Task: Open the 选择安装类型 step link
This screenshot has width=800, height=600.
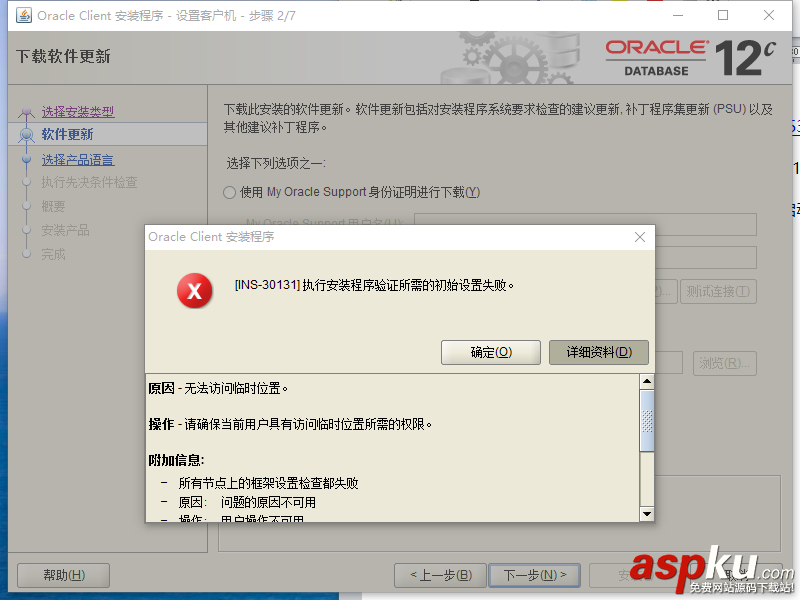Action: [x=78, y=111]
